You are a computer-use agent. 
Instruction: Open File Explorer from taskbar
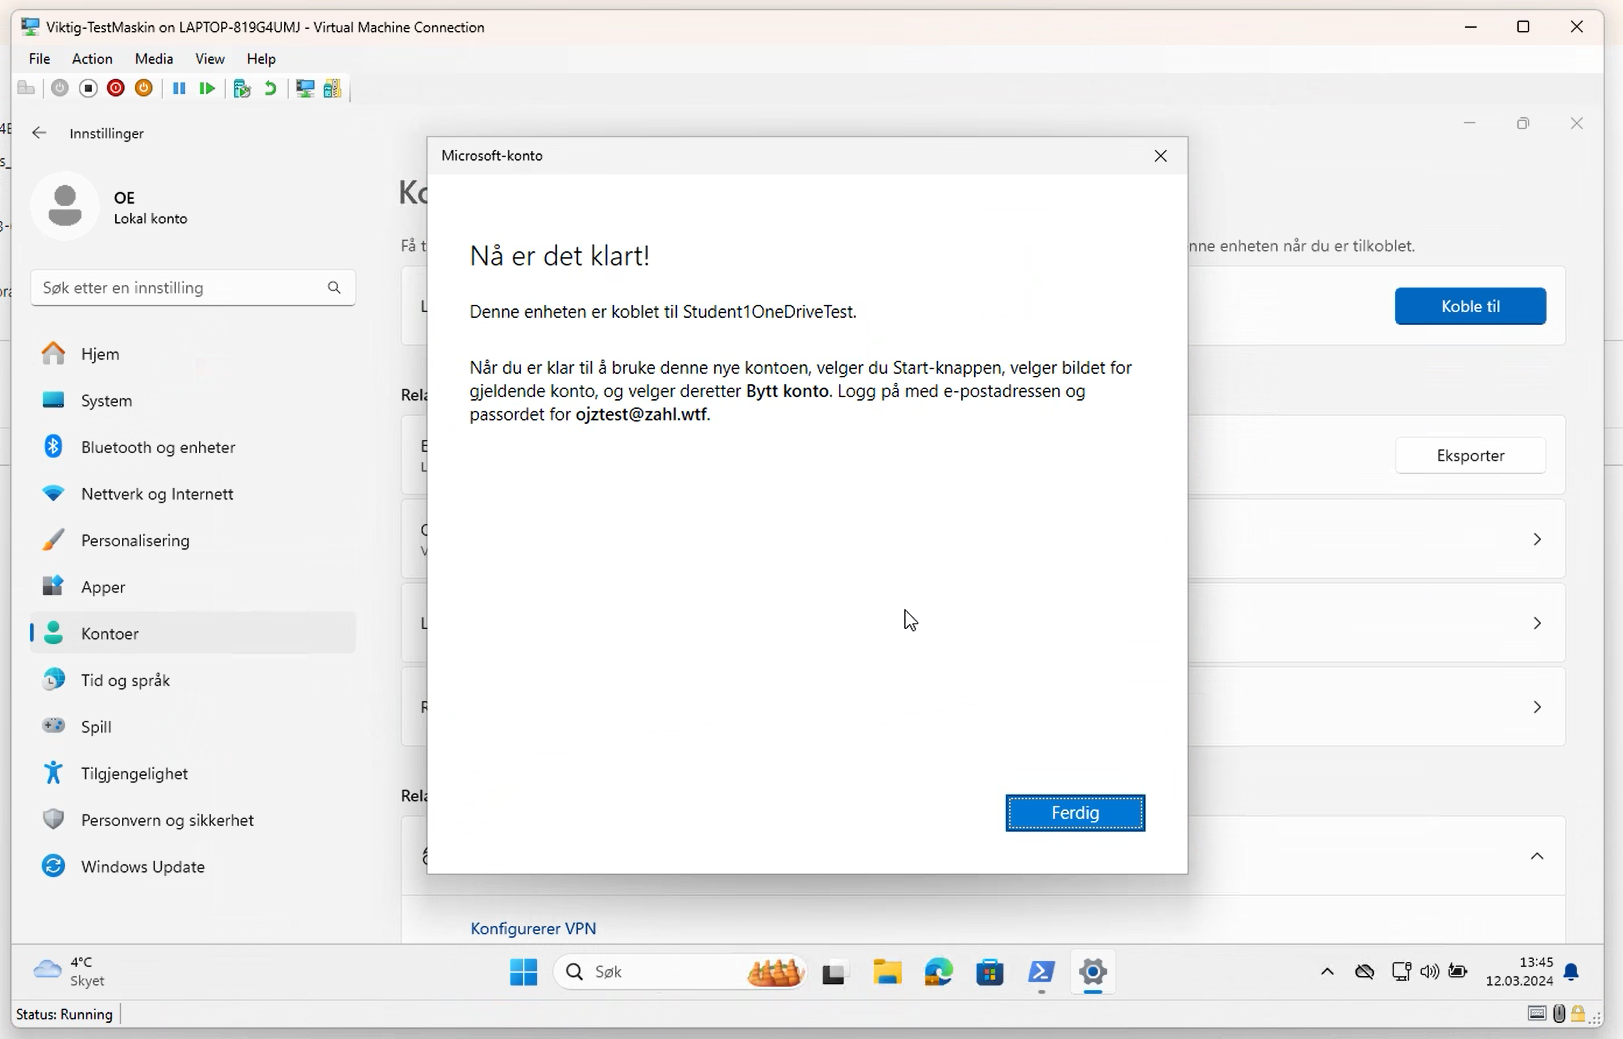(887, 972)
